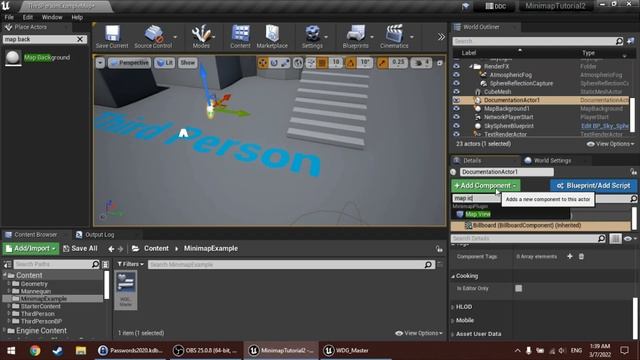Clear Component Tags array with trash icon
The height and width of the screenshot is (360, 640).
pos(582,256)
